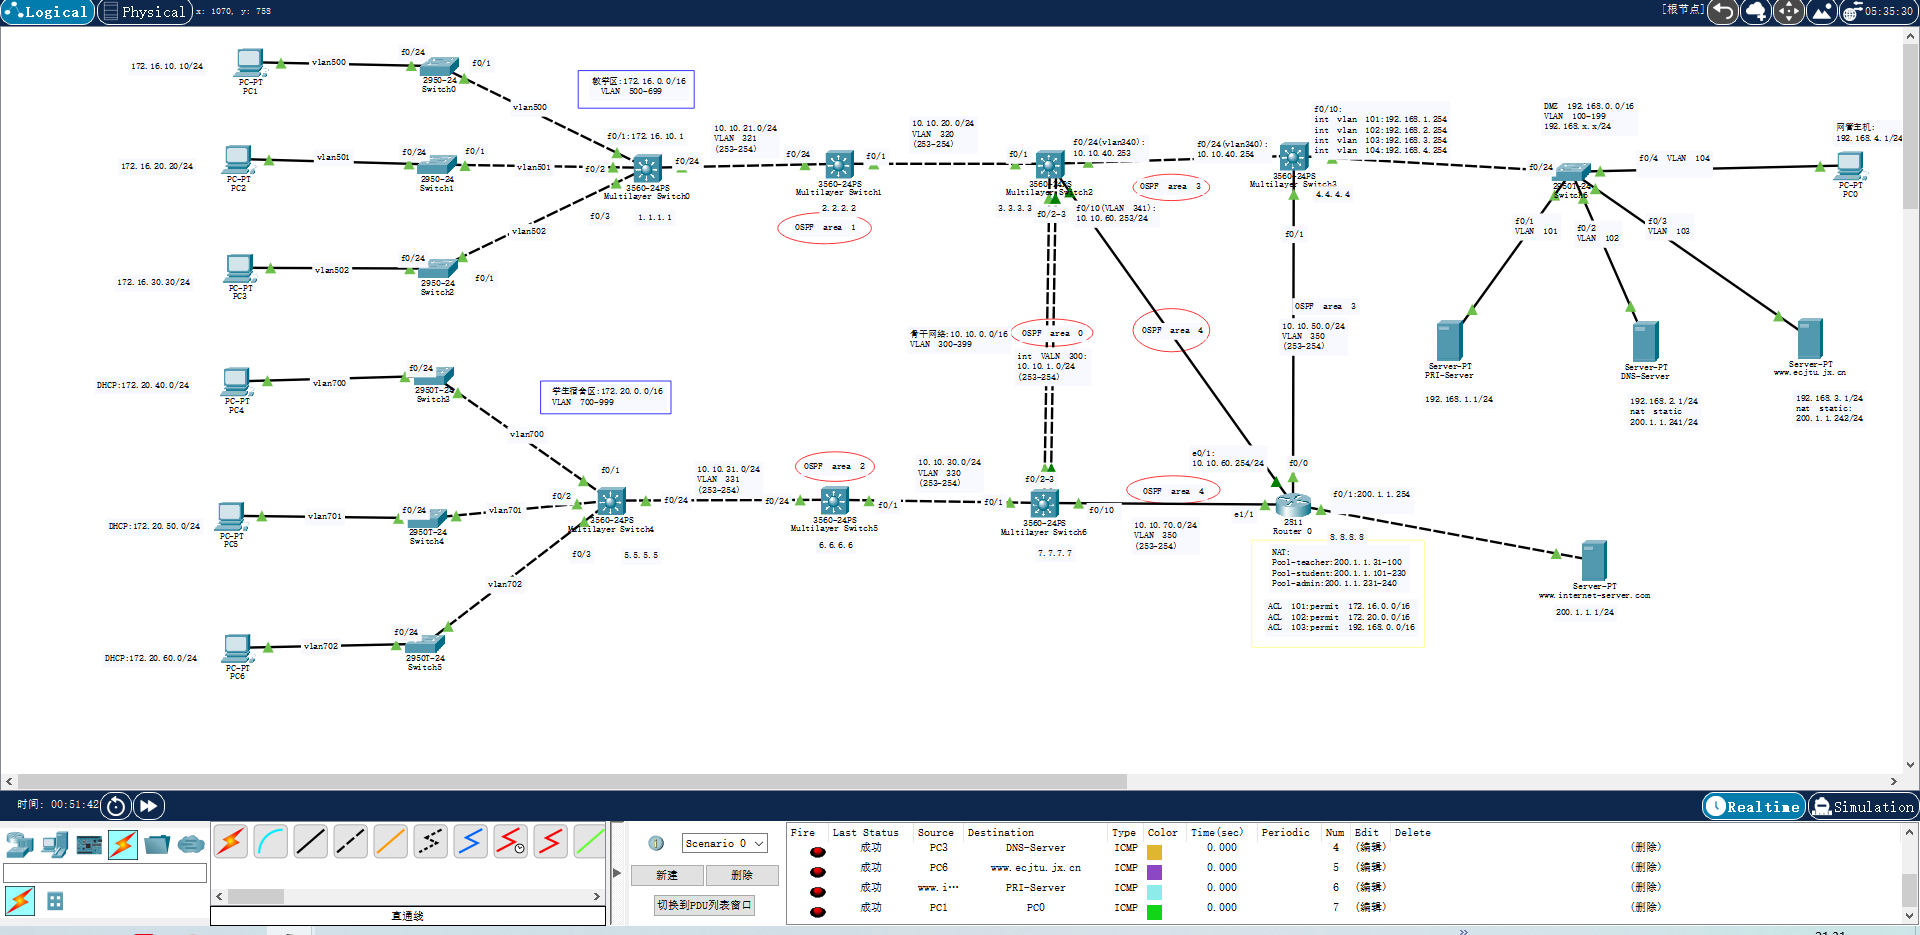This screenshot has width=1920, height=935.
Task: Click the purple color cell of PC6 PDU
Action: point(1154,872)
